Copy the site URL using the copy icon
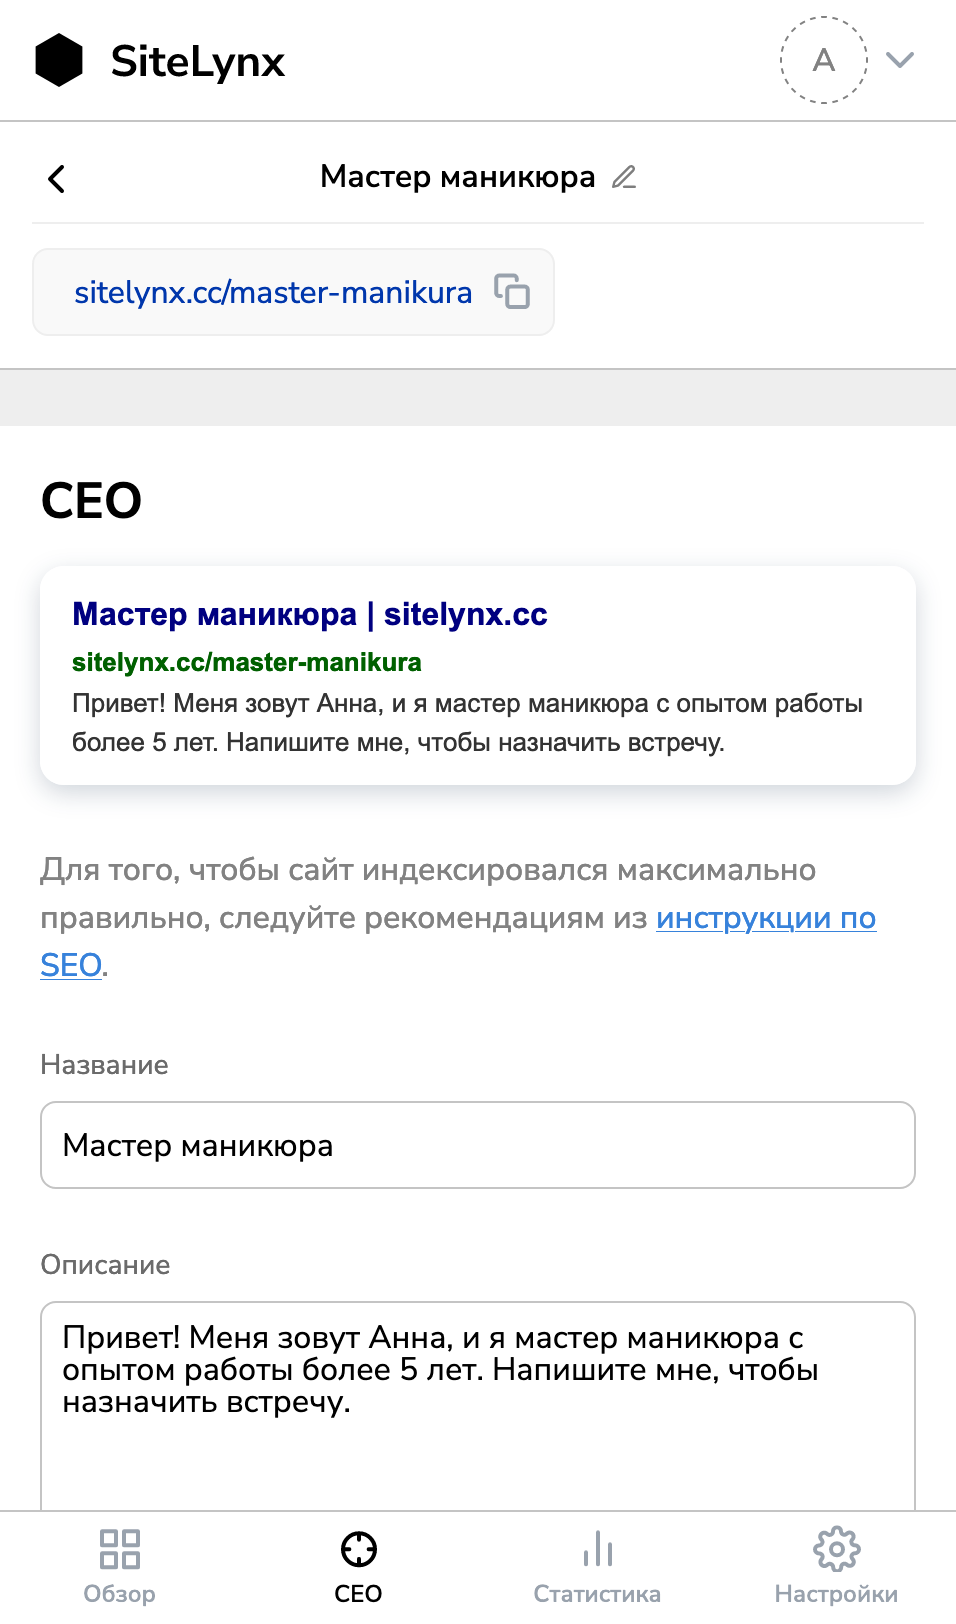 (x=511, y=292)
